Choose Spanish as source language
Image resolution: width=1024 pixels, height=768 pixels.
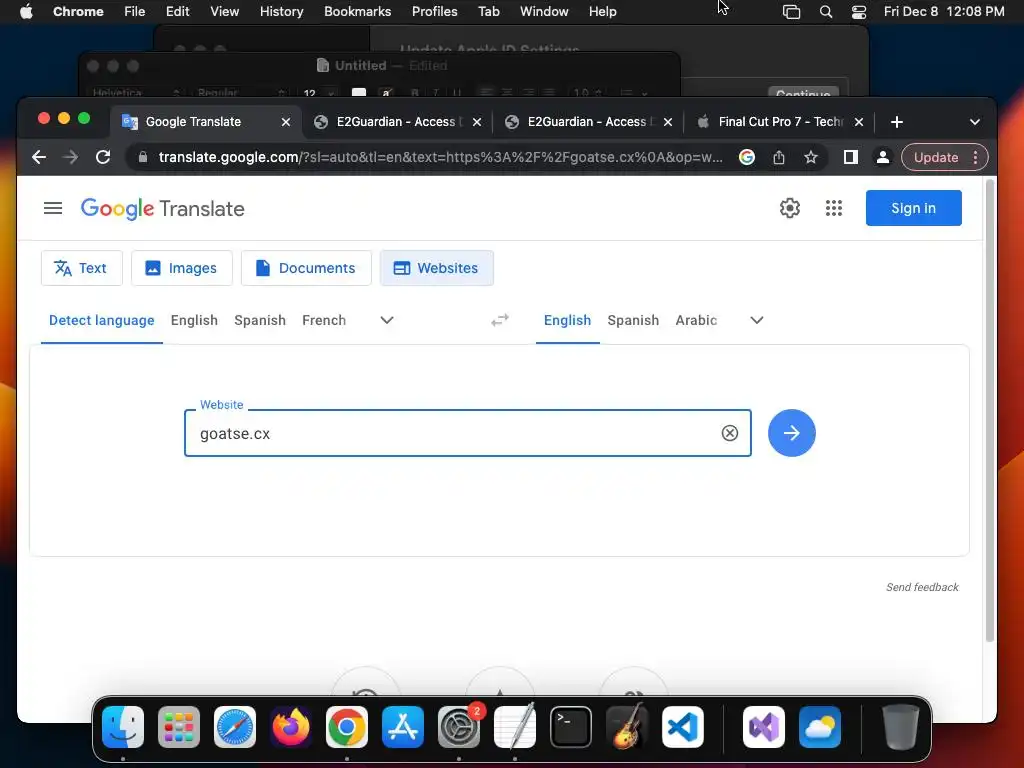pos(260,321)
